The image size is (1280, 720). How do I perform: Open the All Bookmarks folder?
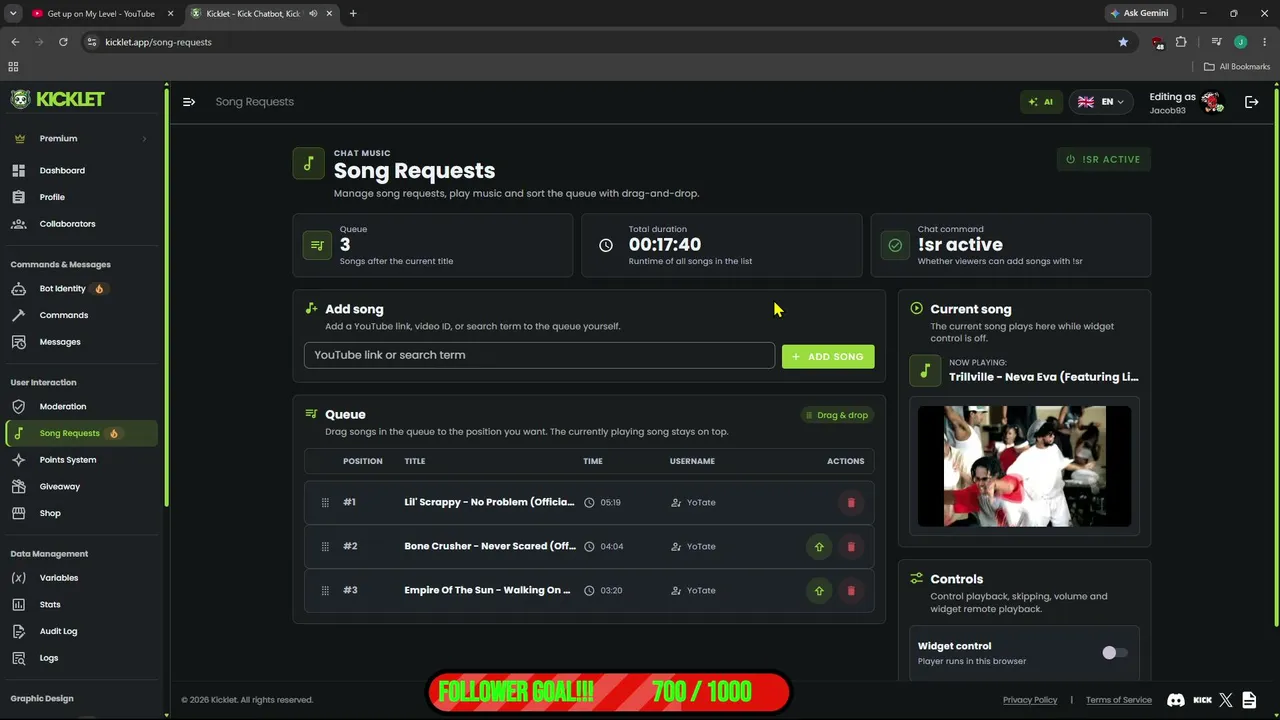click(1237, 67)
